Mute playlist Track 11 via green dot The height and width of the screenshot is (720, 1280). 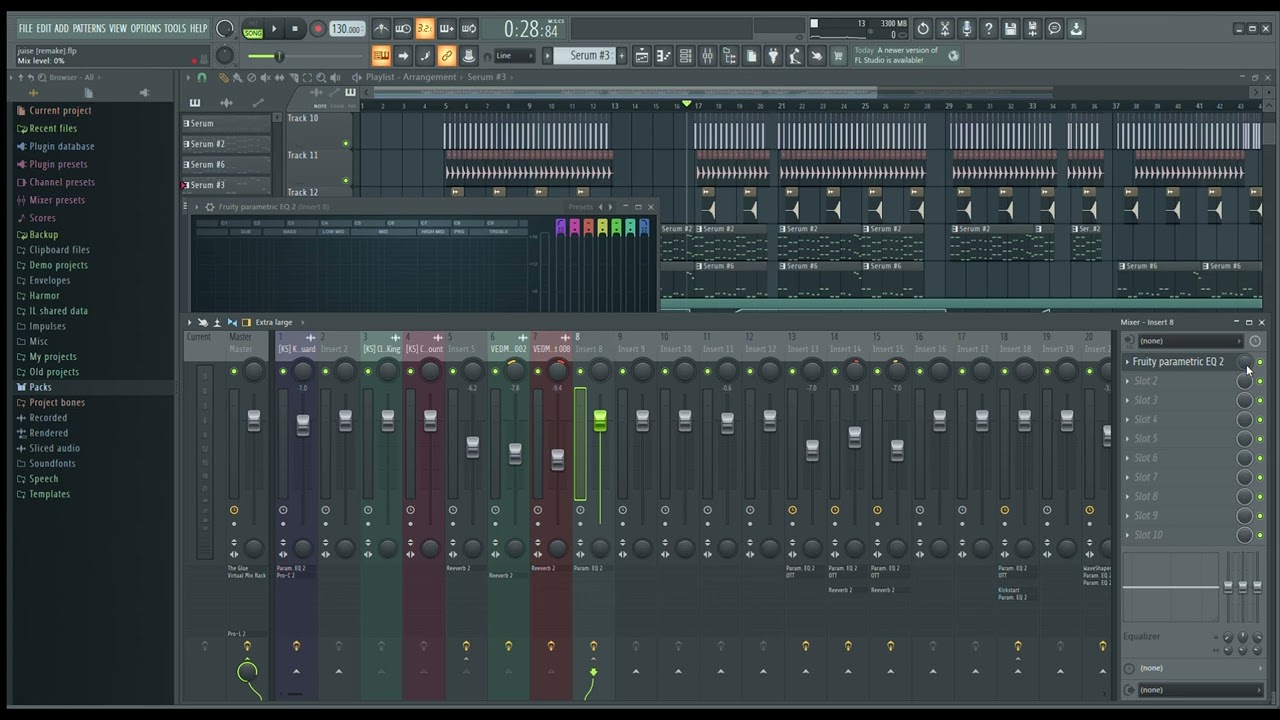[346, 180]
